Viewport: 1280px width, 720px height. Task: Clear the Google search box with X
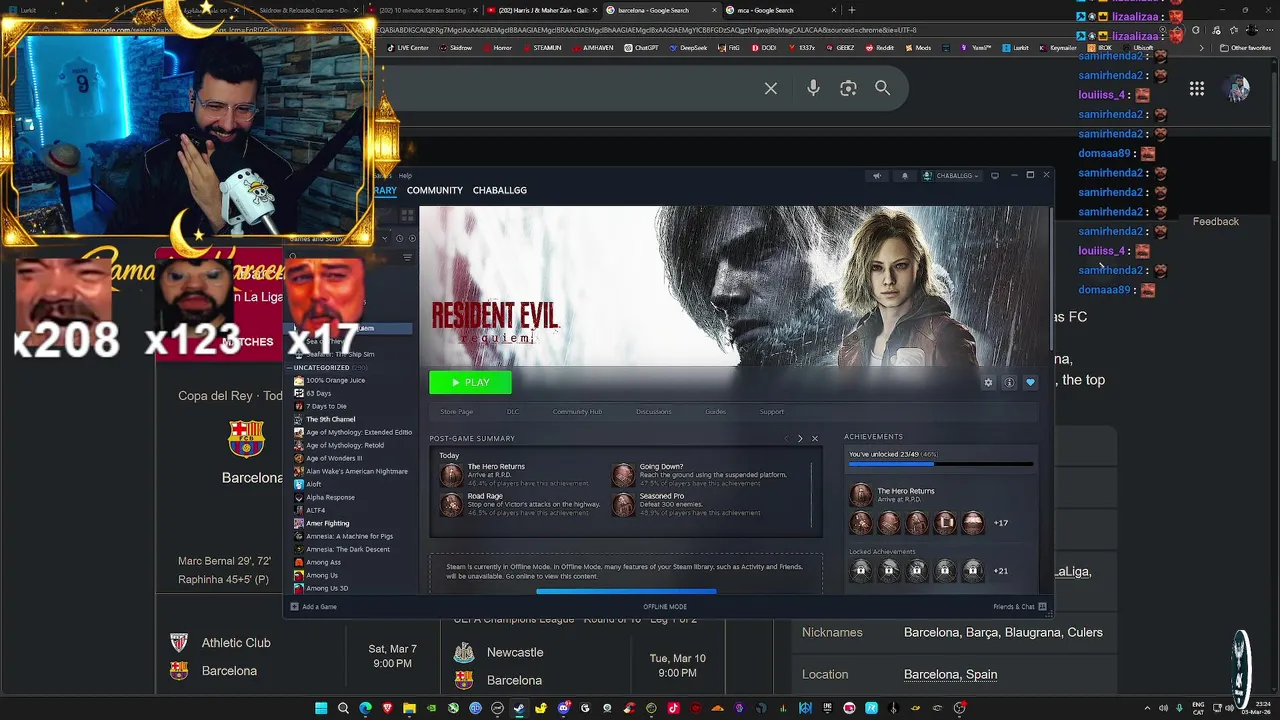[771, 88]
